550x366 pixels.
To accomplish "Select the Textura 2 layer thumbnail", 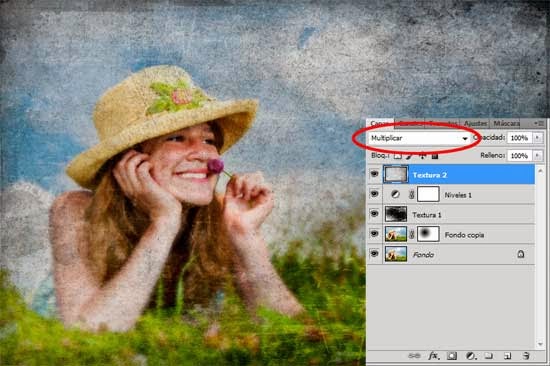I will click(x=396, y=174).
